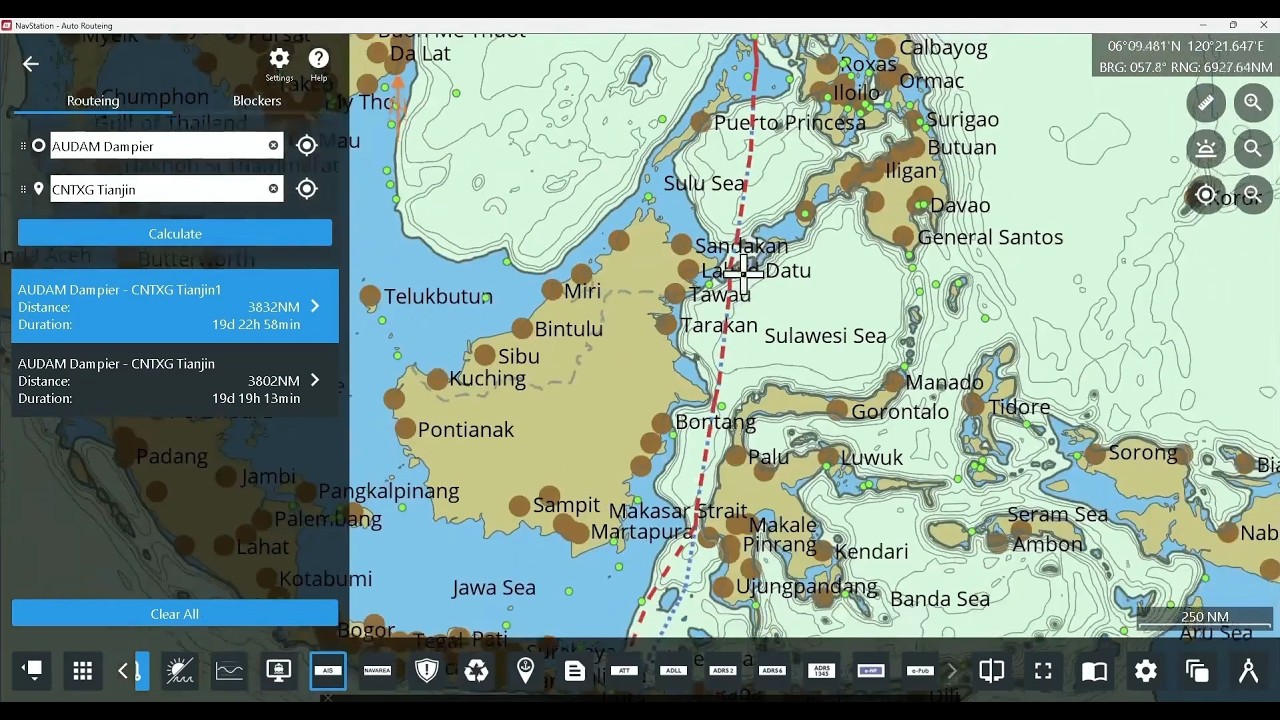The height and width of the screenshot is (720, 1280).
Task: Click the Manado port on map
Action: [x=895, y=382]
